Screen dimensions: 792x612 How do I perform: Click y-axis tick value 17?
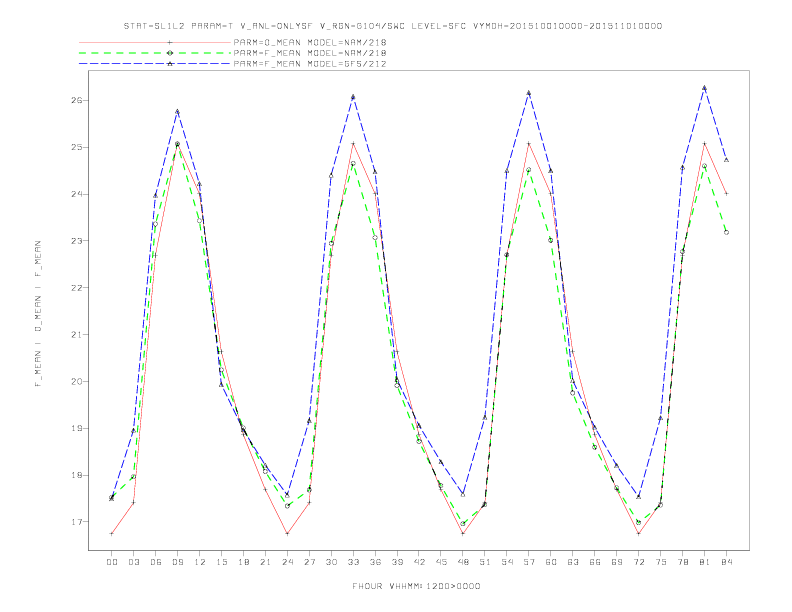point(77,522)
